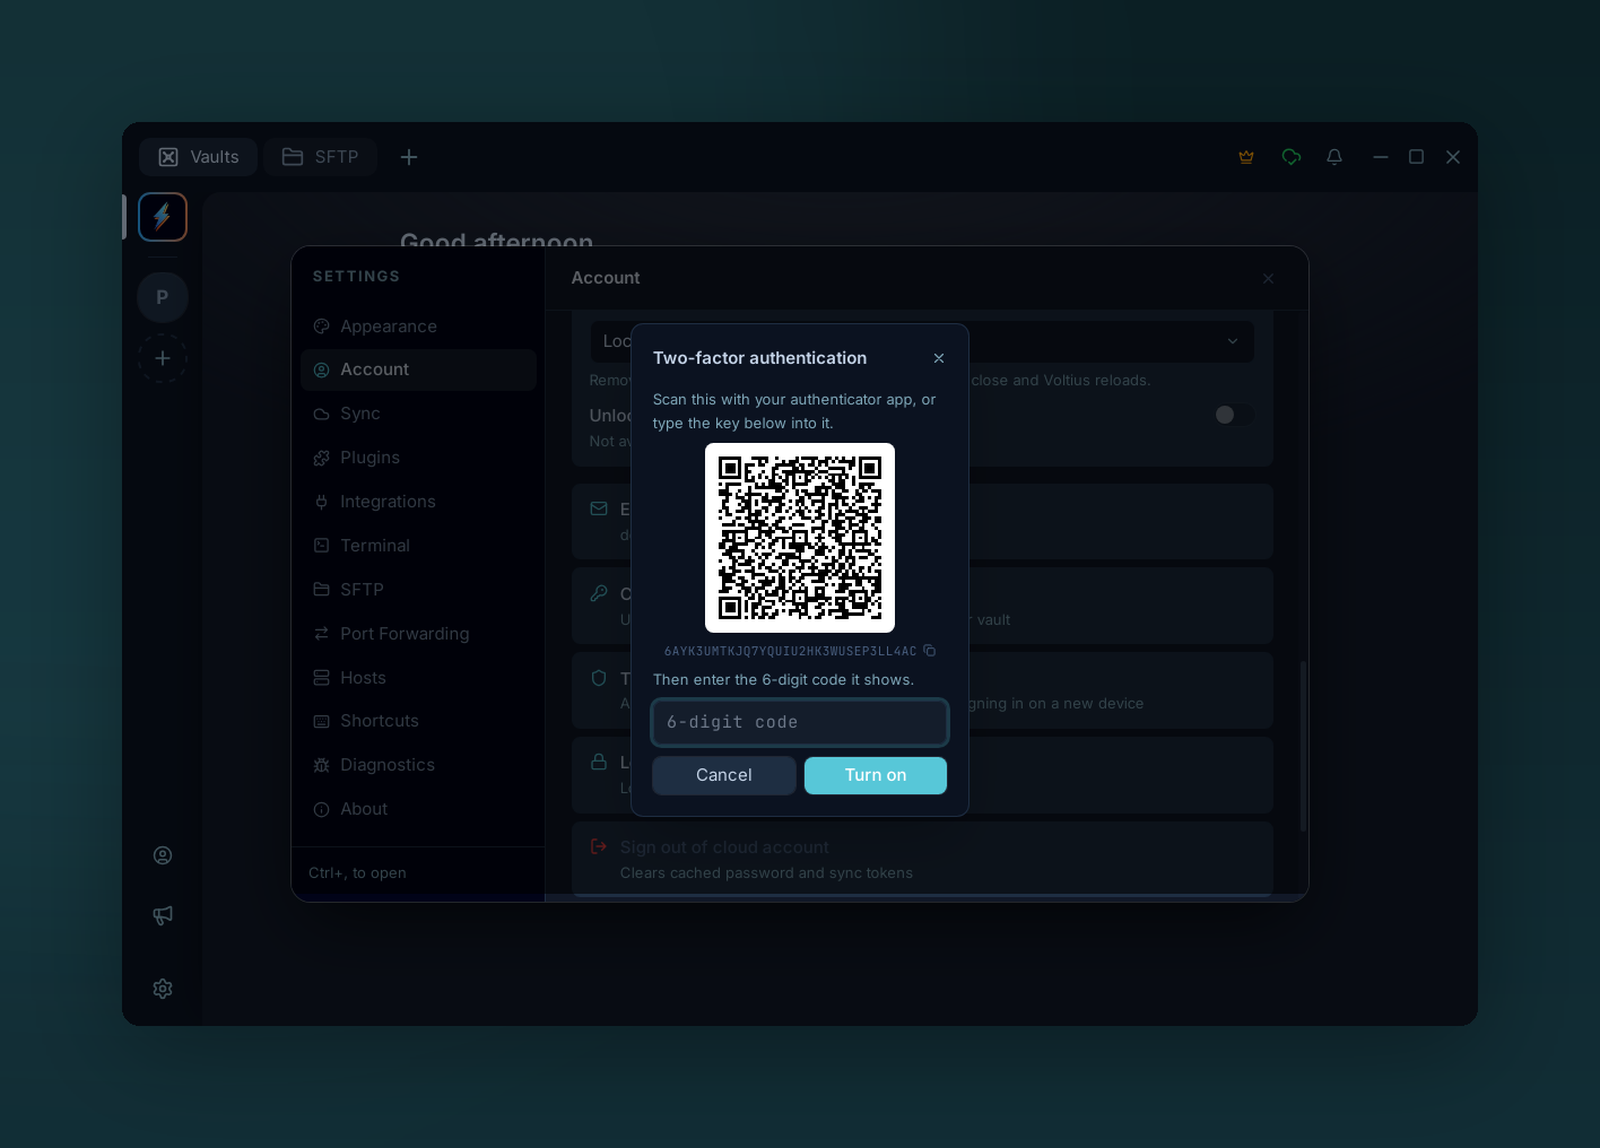The width and height of the screenshot is (1600, 1148).
Task: Open notifications bell
Action: click(1334, 157)
